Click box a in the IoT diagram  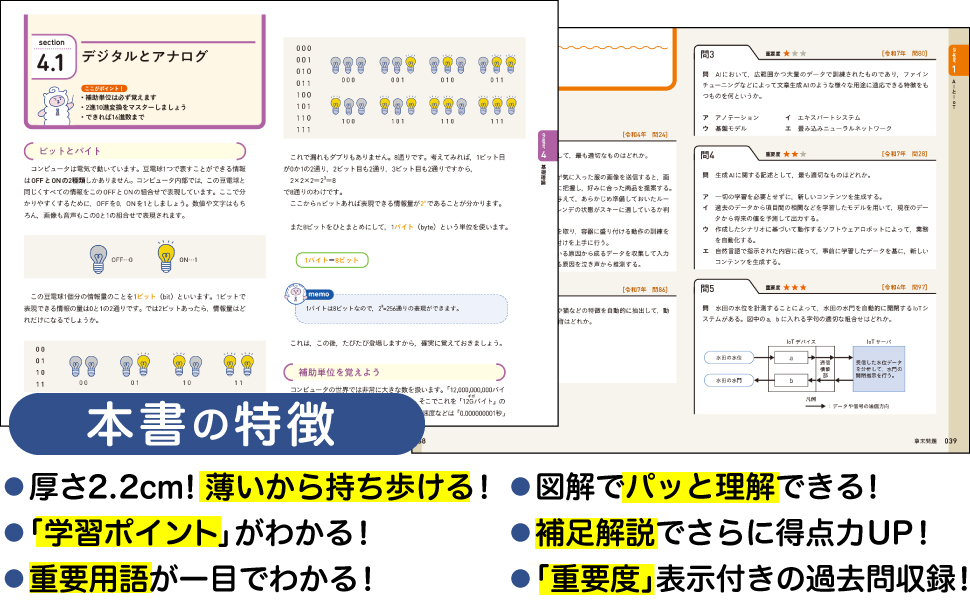pos(790,356)
